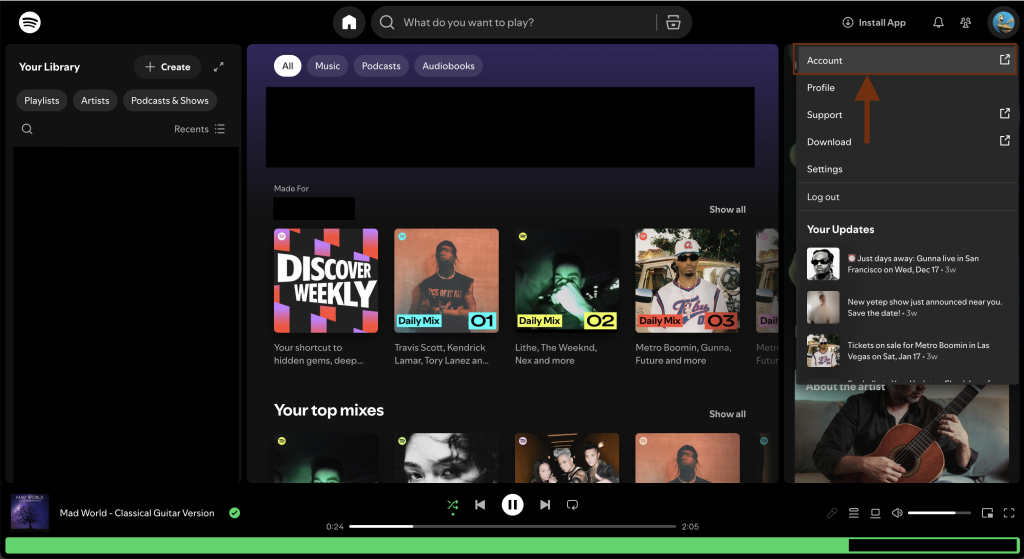Open Recents sort dropdown
This screenshot has height=559, width=1024.
click(199, 129)
